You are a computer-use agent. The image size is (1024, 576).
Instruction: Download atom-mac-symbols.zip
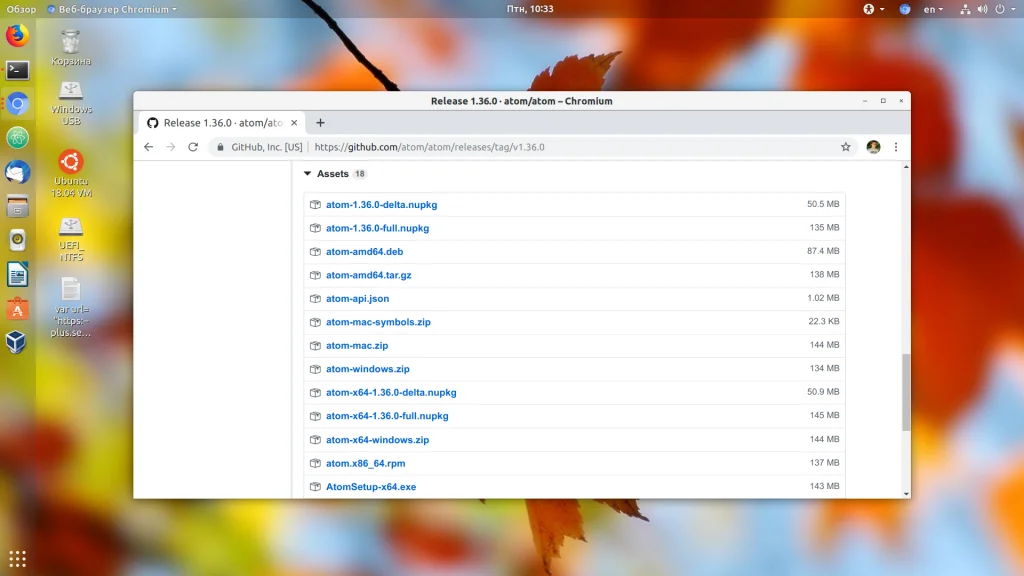tap(378, 322)
